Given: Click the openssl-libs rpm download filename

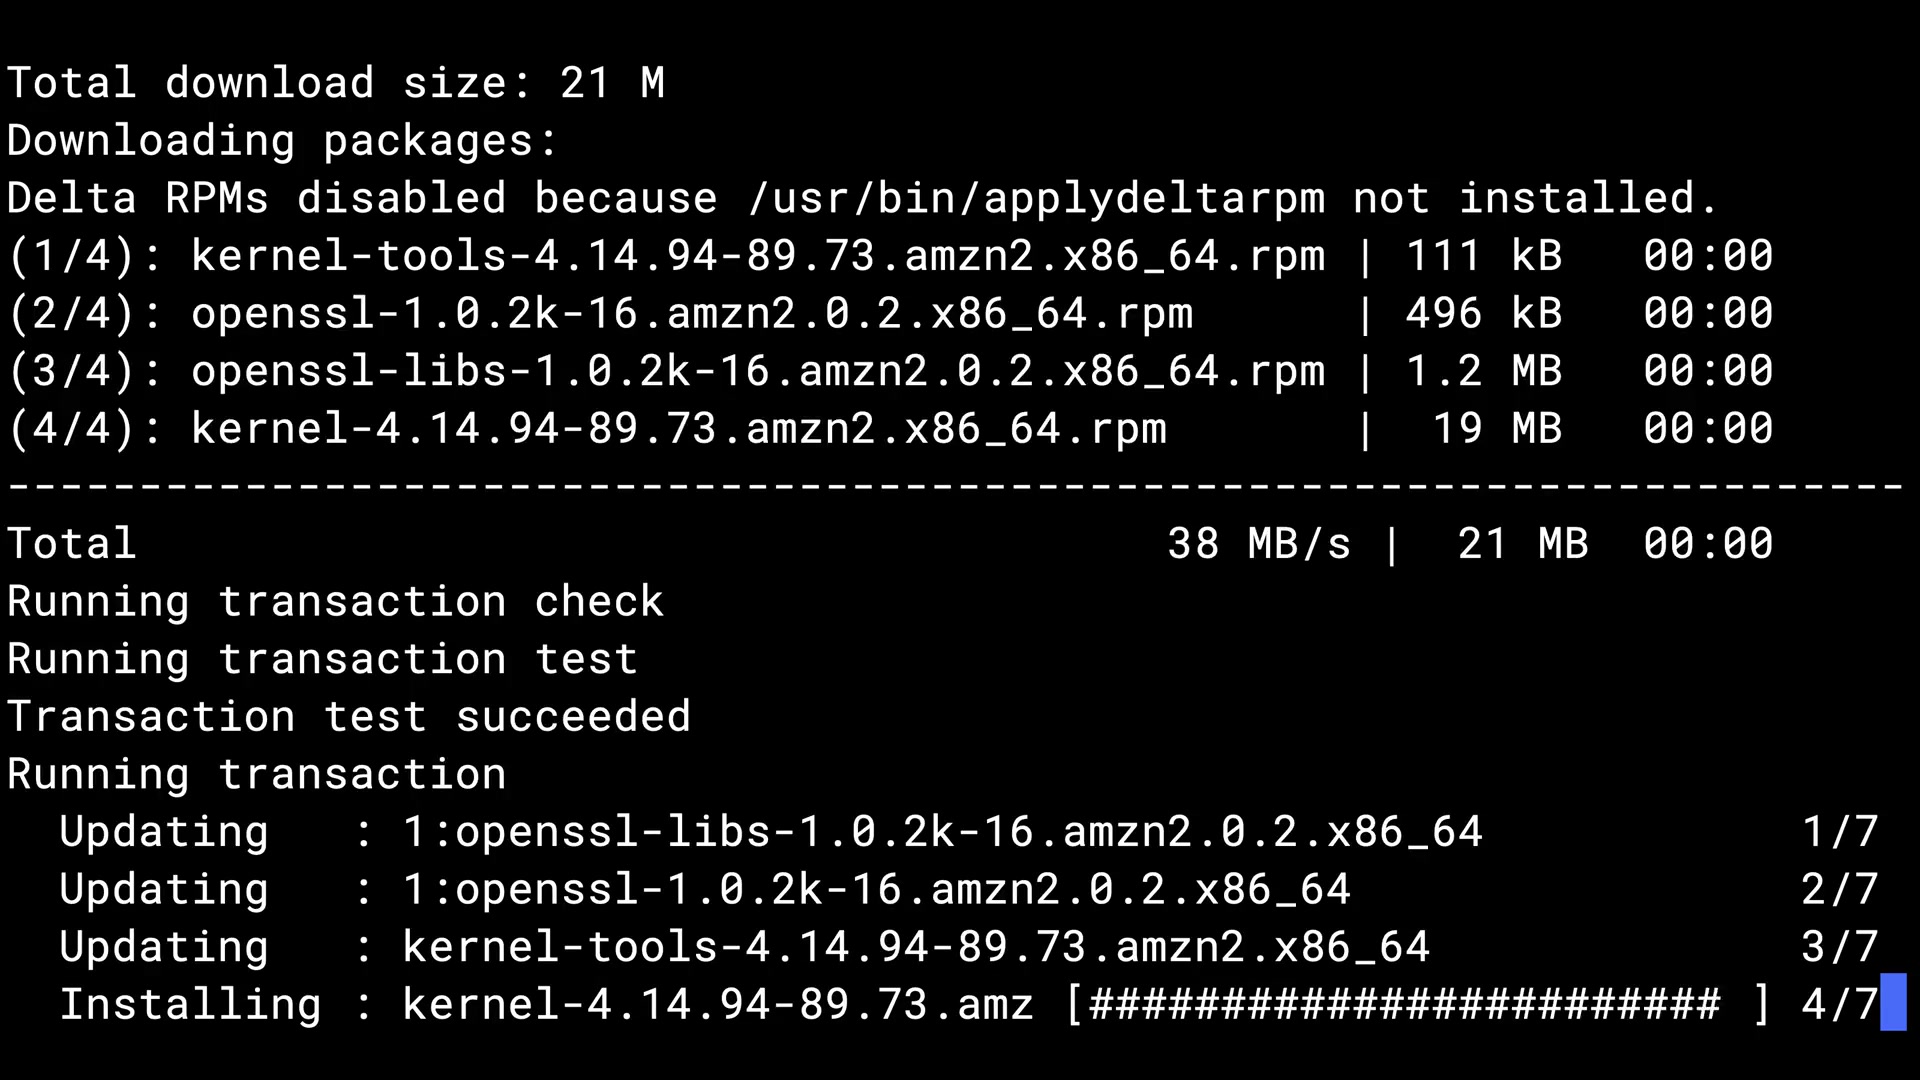Looking at the screenshot, I should 757,372.
